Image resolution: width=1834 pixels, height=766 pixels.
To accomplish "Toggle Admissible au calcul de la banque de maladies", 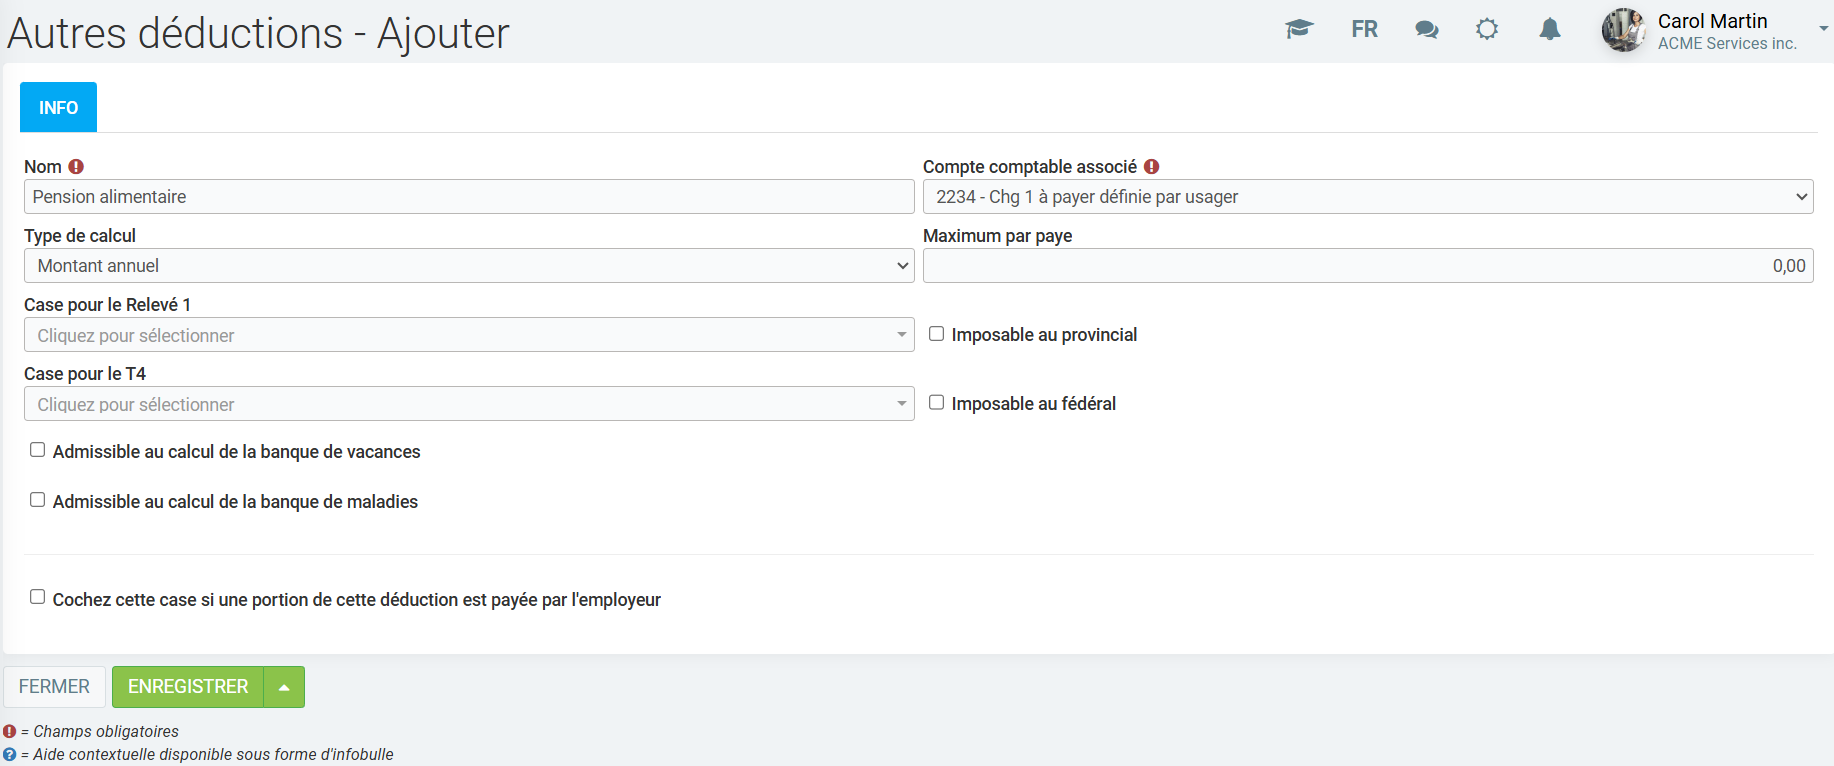I will point(38,501).
